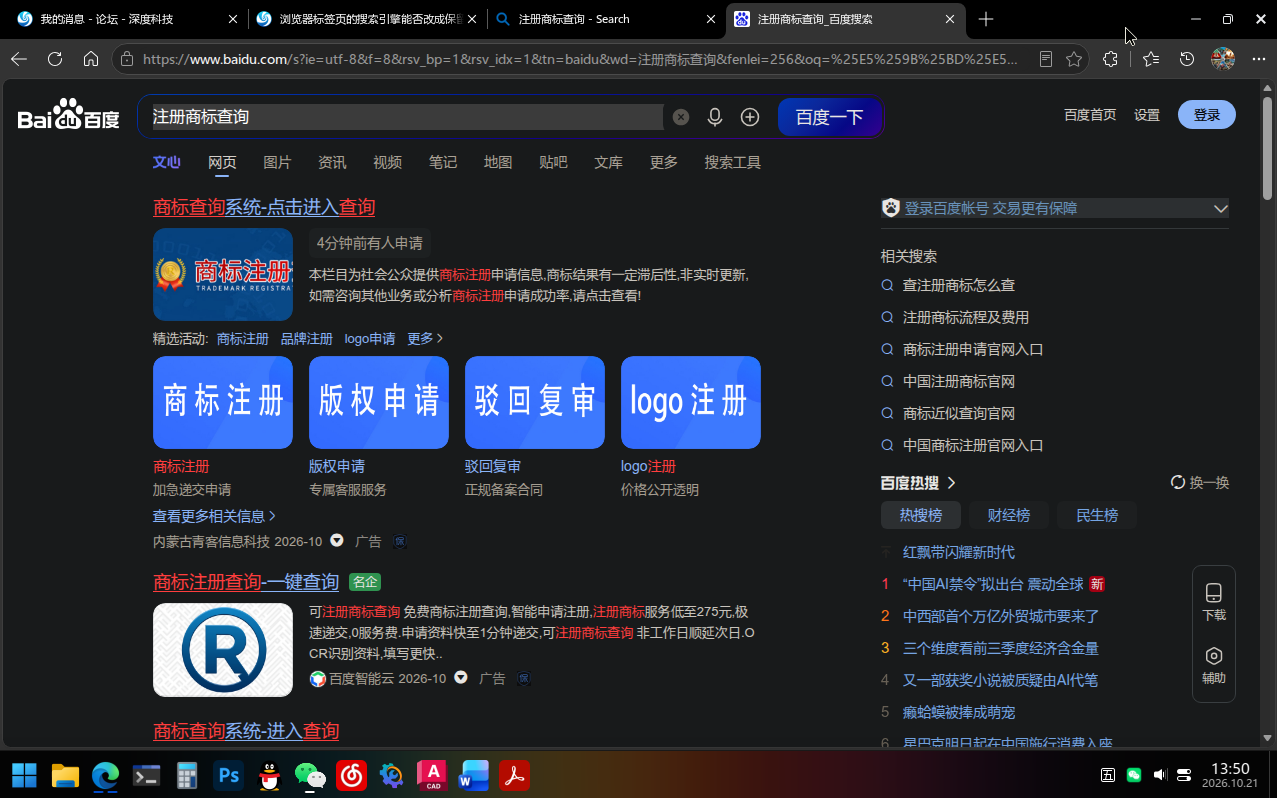Open dropdown next to 百度智能云 2026-10
This screenshot has height=798, width=1277.
point(461,677)
